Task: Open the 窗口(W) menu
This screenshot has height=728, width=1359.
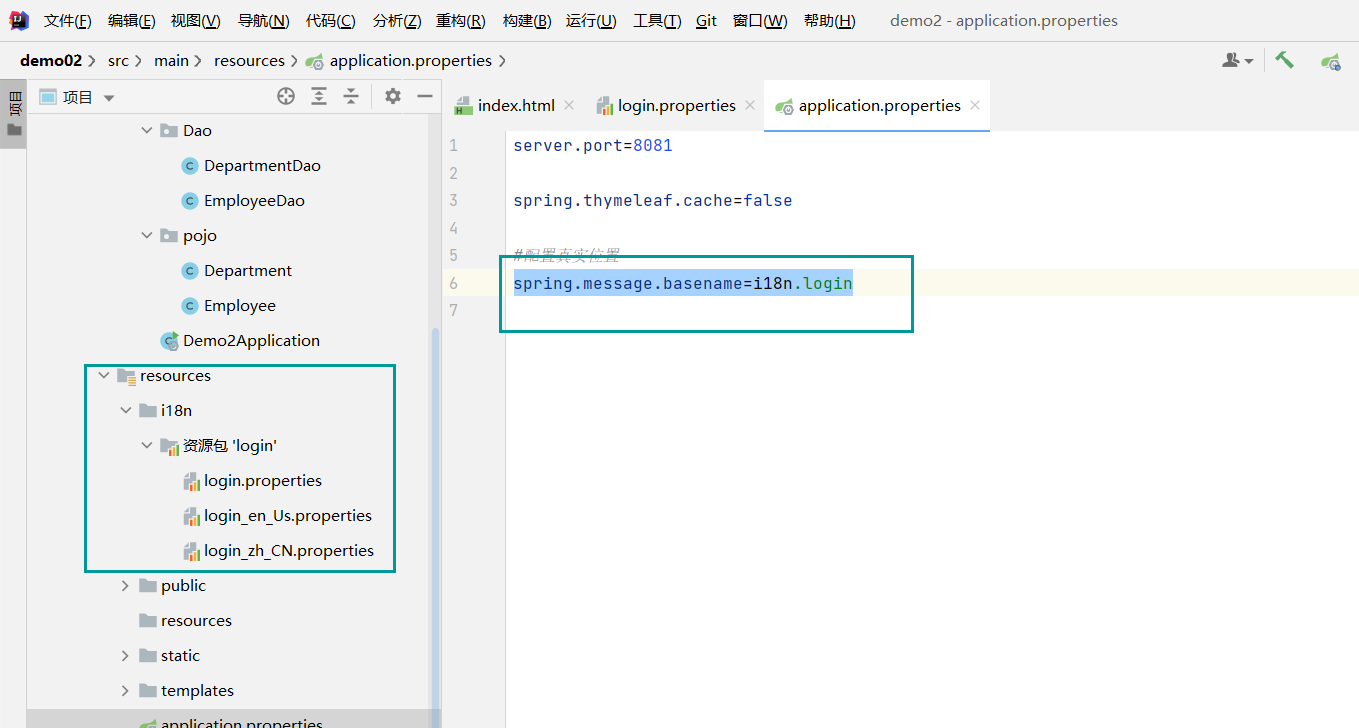Action: point(760,21)
